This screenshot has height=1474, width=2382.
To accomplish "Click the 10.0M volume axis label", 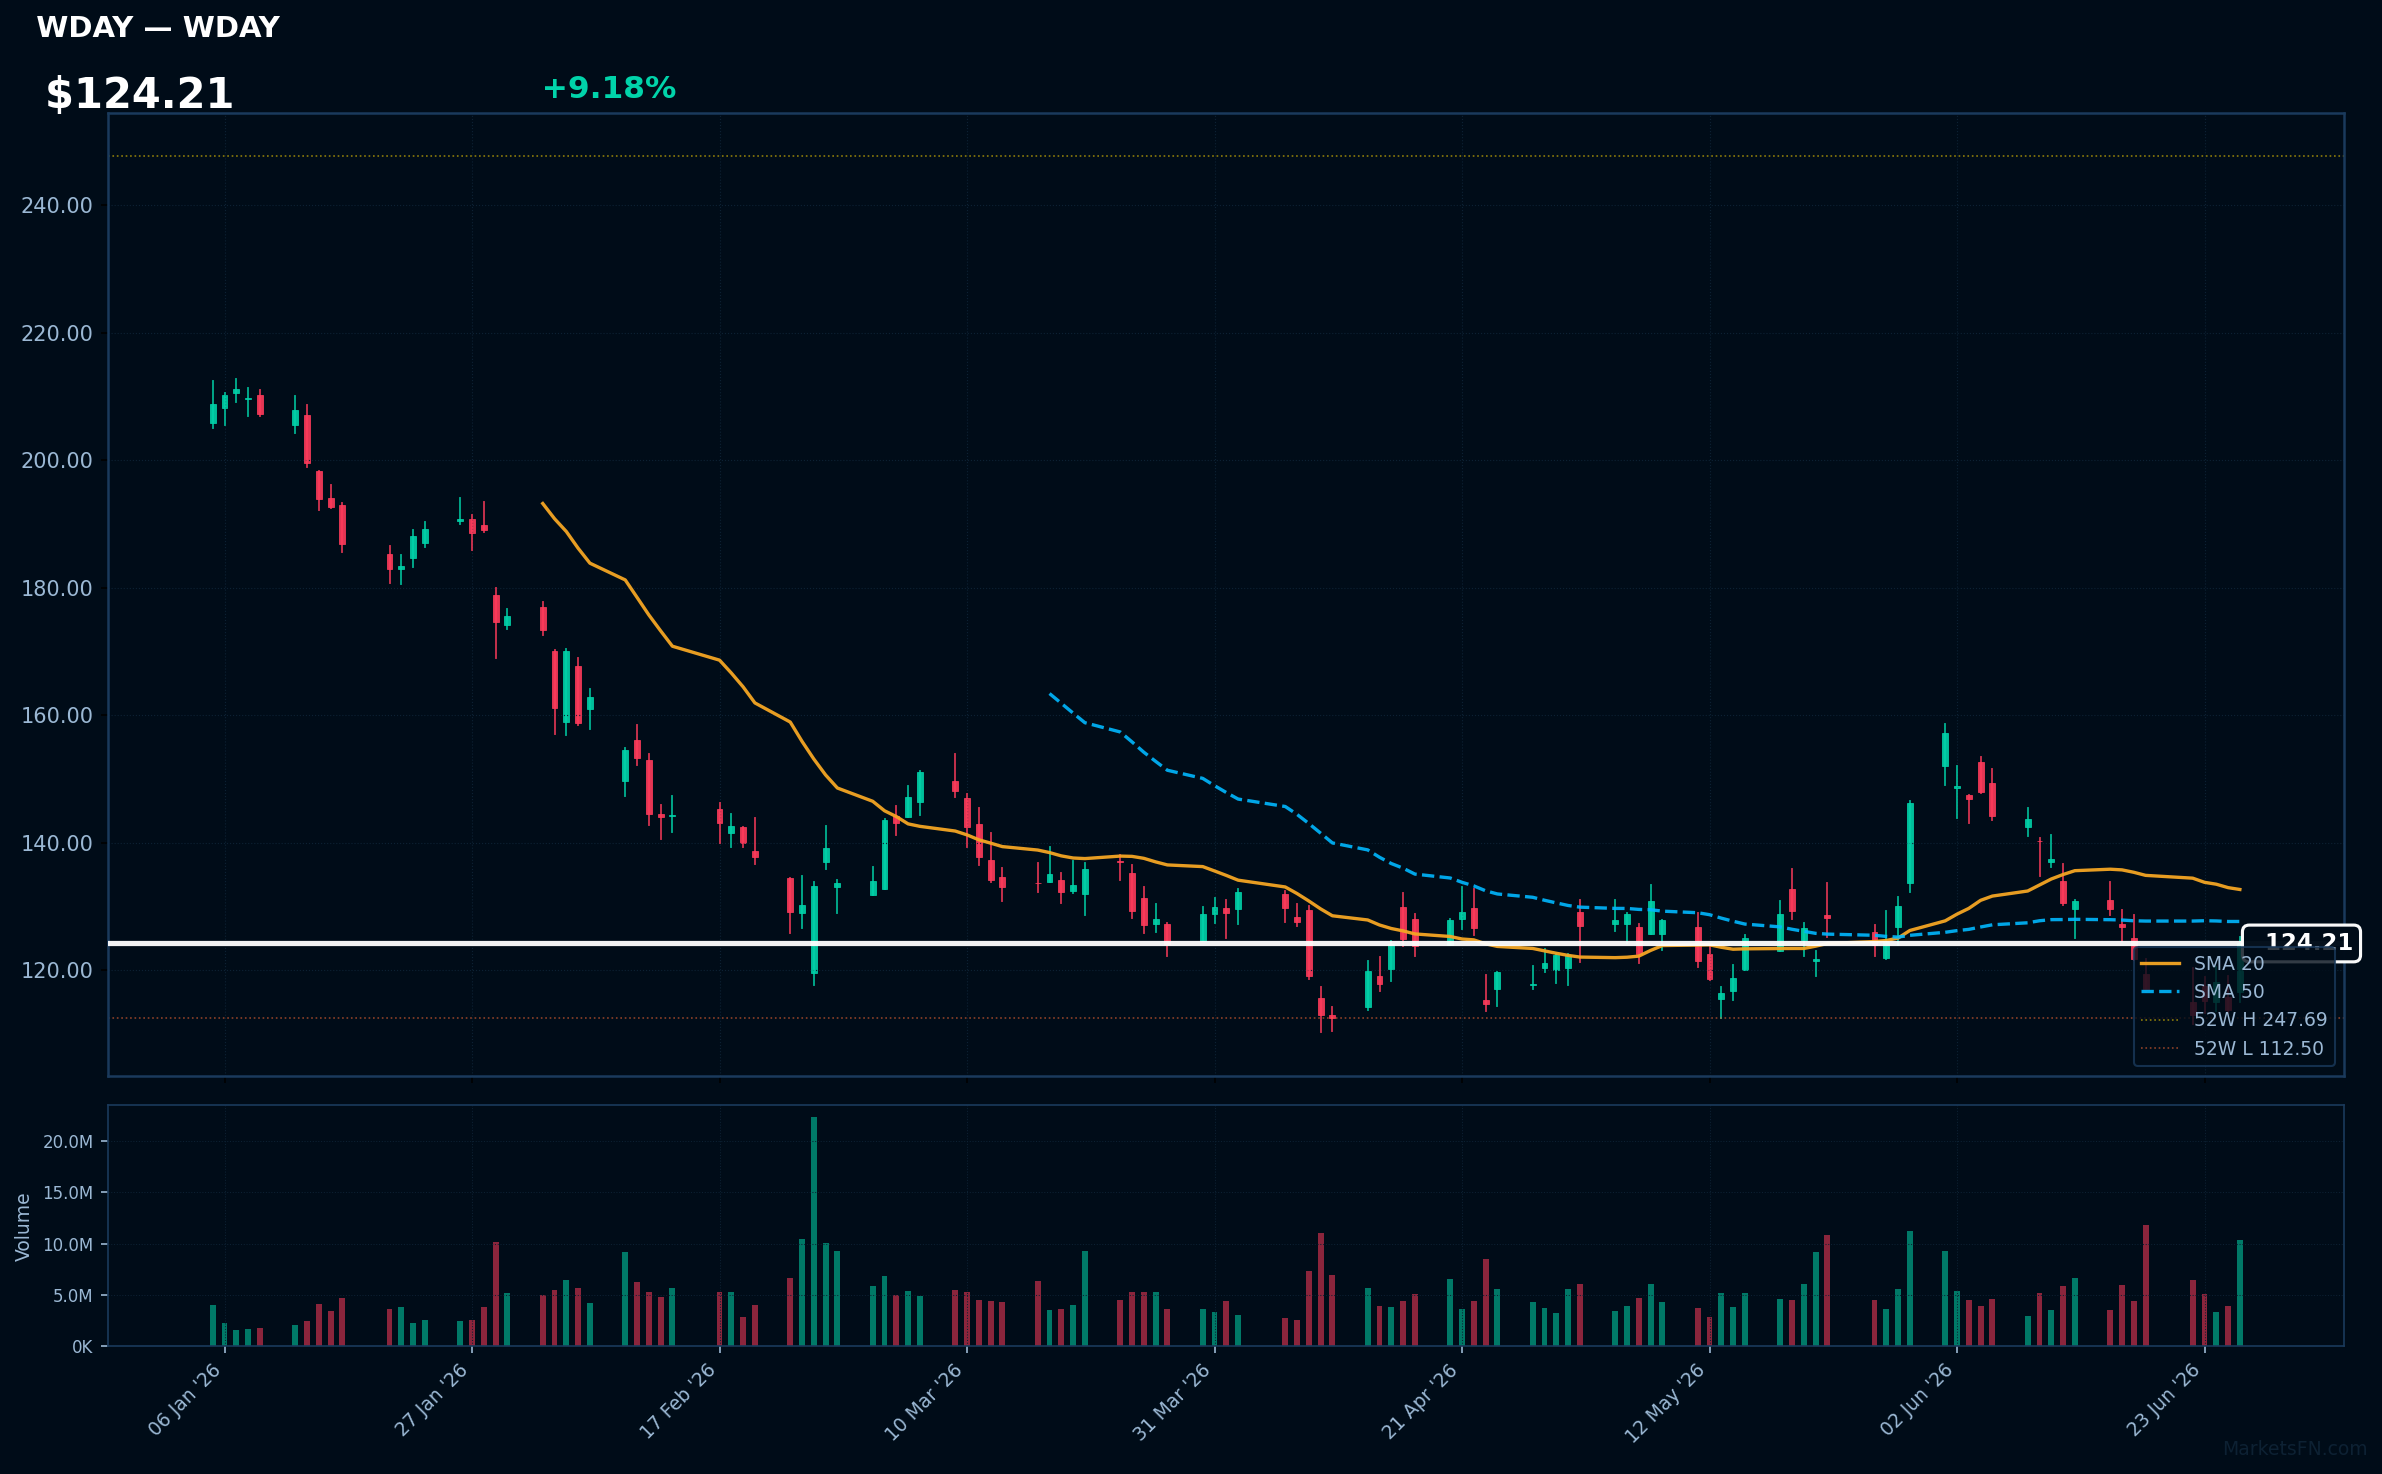I will [68, 1245].
